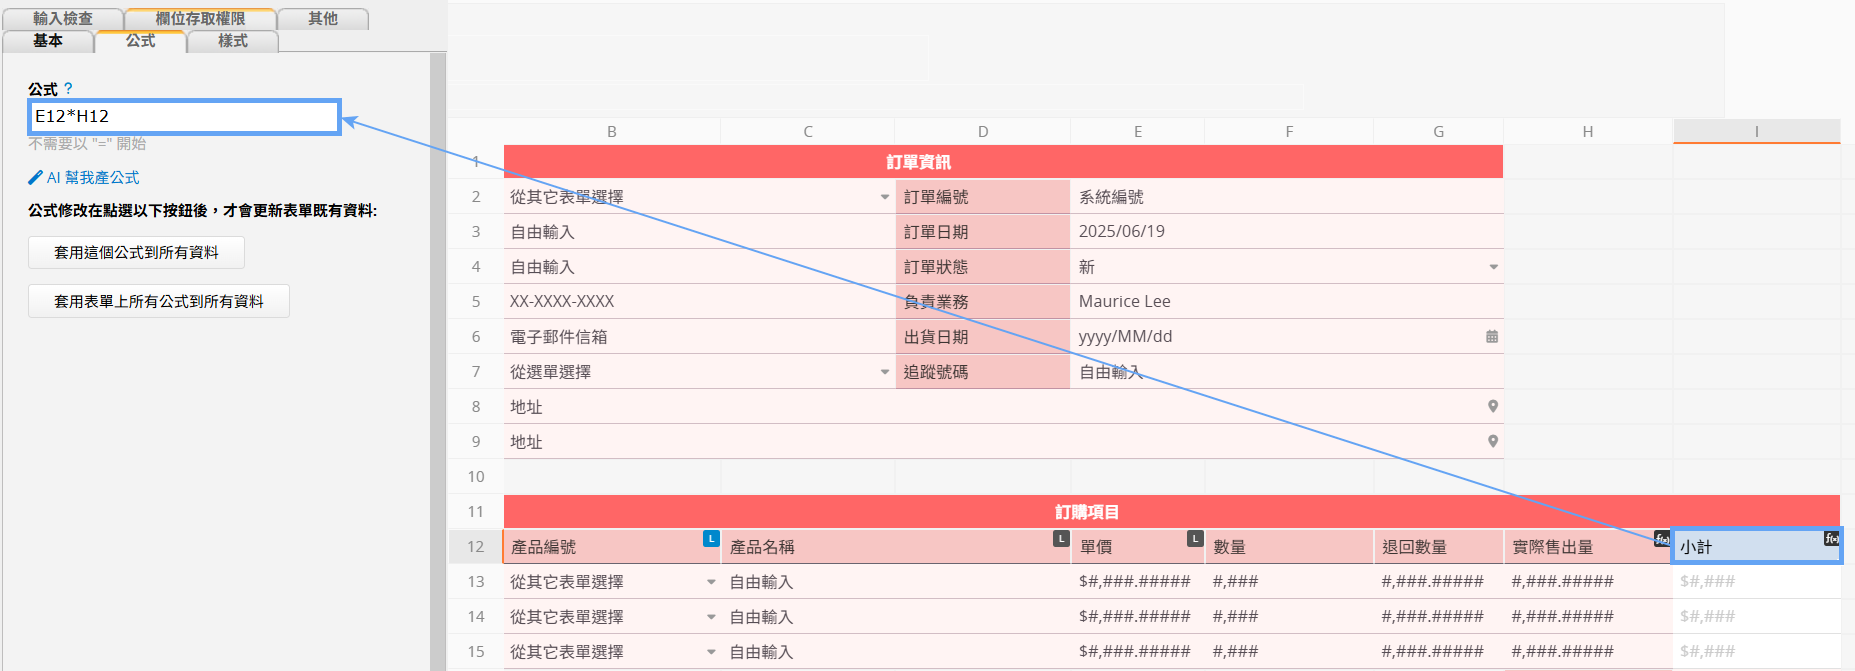Click the location pin icon in row 8
Screen dimensions: 1855x671
tap(1492, 406)
